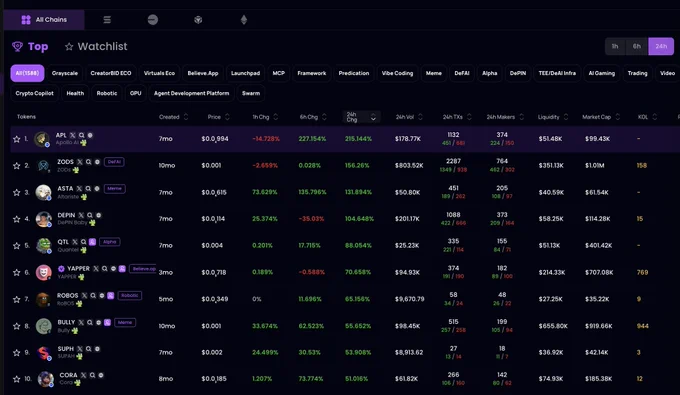Select the 1h timeframe

[615, 46]
